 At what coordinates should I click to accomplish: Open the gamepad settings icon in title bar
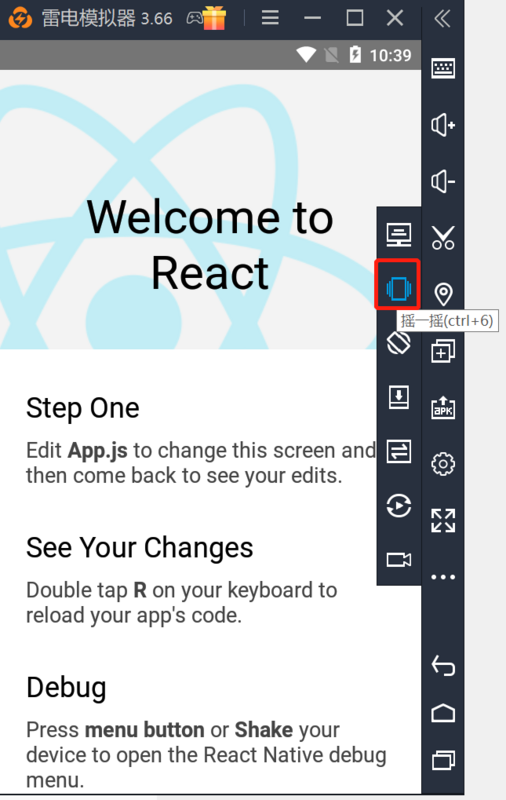tap(194, 19)
